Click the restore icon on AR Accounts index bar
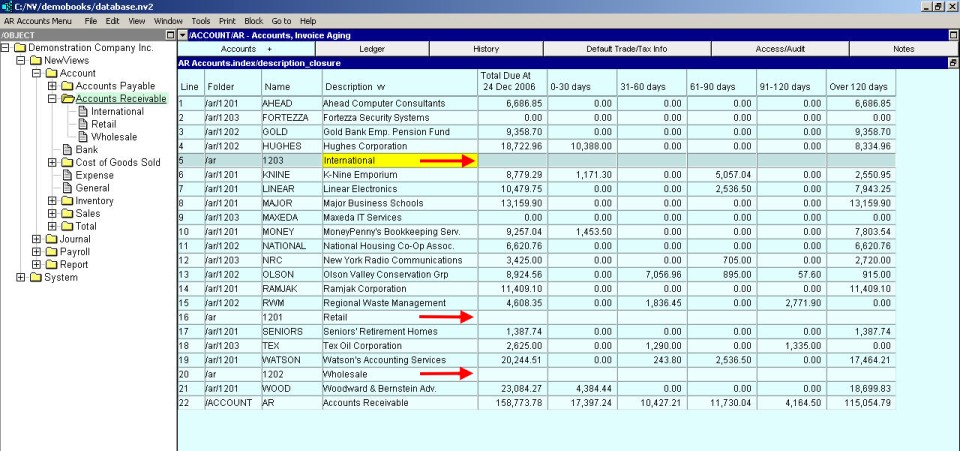 click(x=953, y=62)
